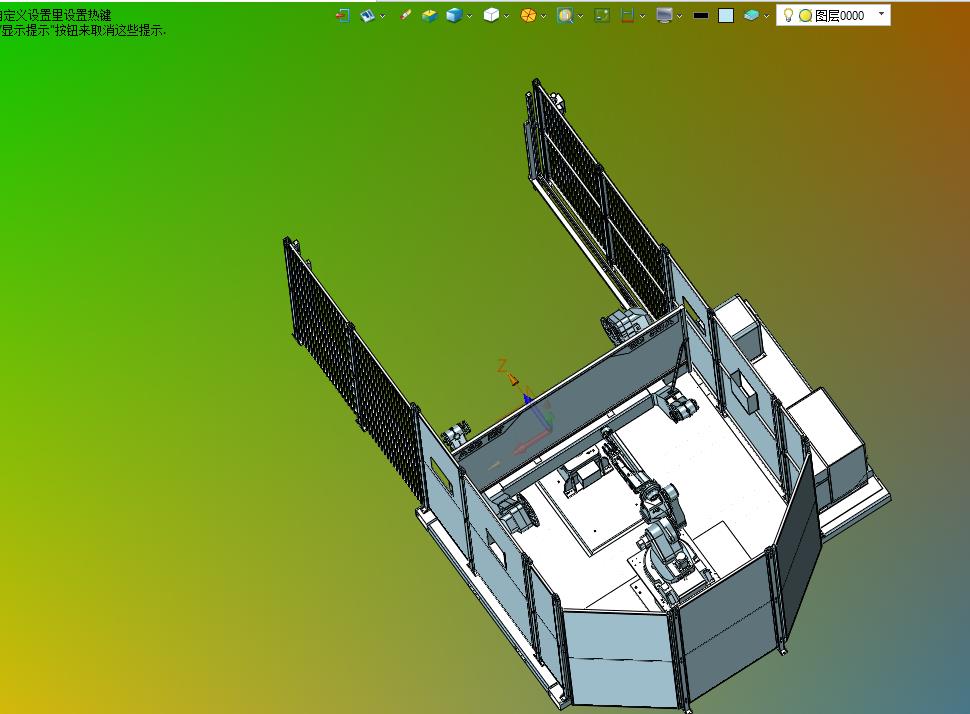Click the orange sphere render icon
The image size is (970, 714).
click(528, 15)
